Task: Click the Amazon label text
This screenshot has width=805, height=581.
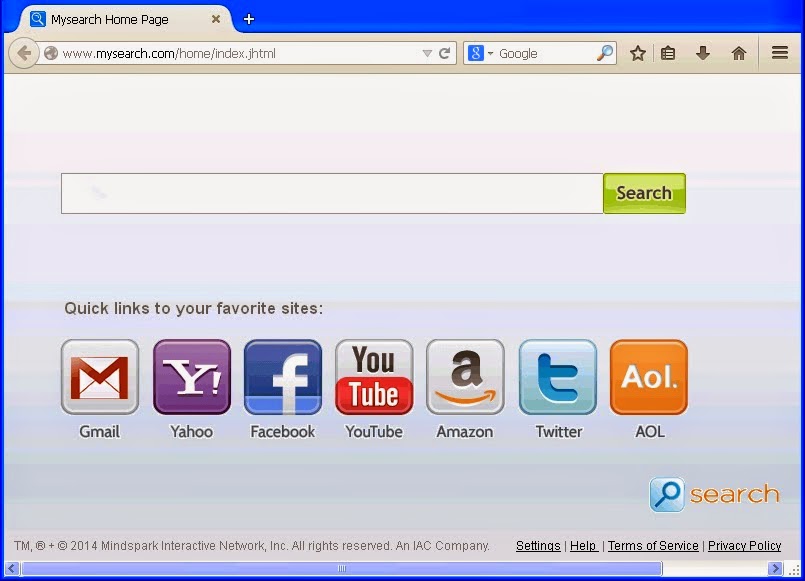Action: coord(465,432)
